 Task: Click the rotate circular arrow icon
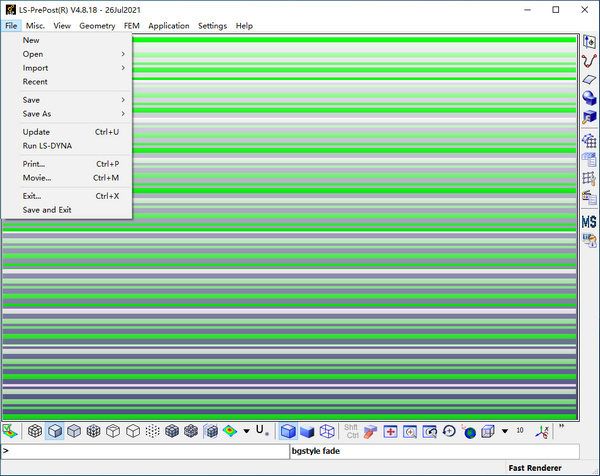point(449,431)
